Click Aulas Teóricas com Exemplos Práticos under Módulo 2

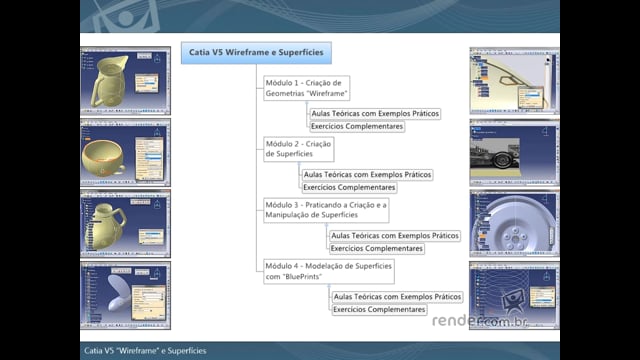(367, 175)
